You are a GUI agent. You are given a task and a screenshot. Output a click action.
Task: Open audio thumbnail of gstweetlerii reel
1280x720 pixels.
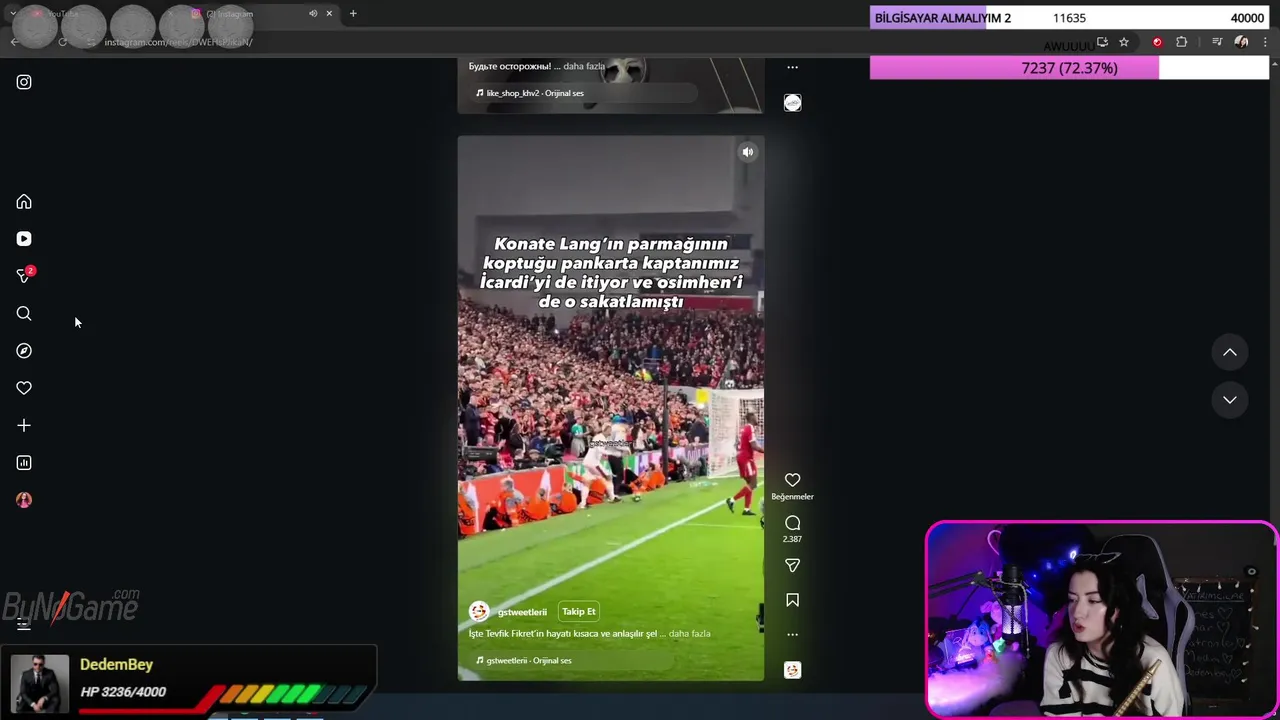pos(792,670)
